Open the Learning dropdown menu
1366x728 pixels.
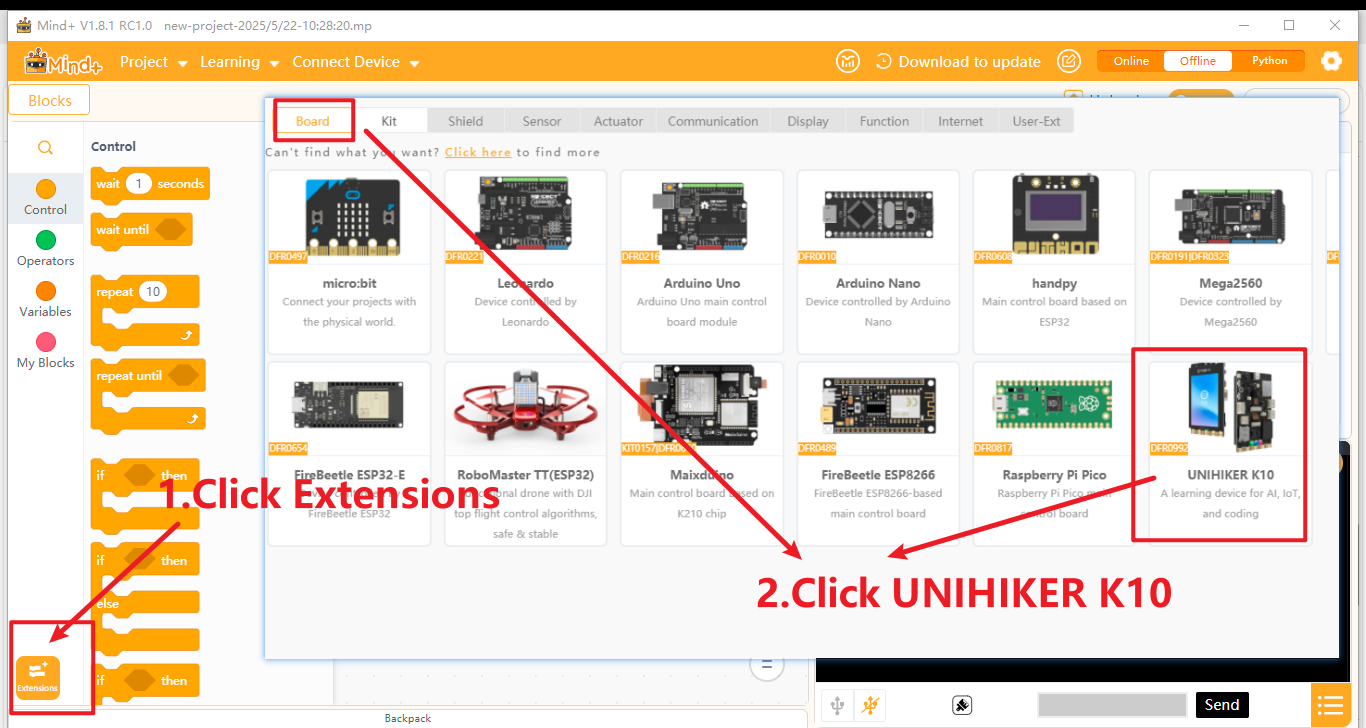240,62
